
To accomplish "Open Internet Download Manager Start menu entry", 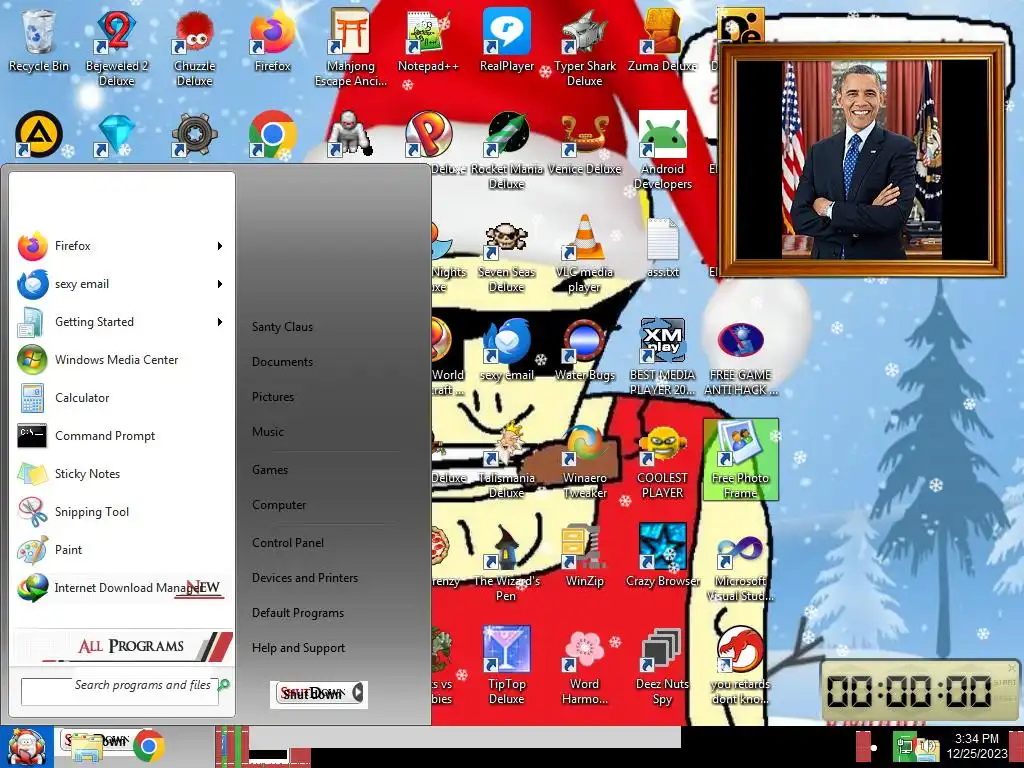I will tap(120, 588).
